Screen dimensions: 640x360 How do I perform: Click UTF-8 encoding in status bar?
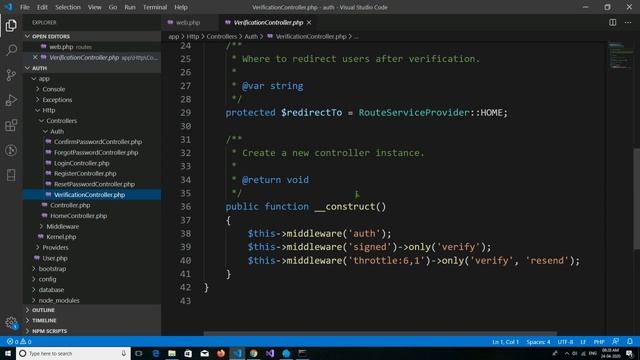[565, 342]
